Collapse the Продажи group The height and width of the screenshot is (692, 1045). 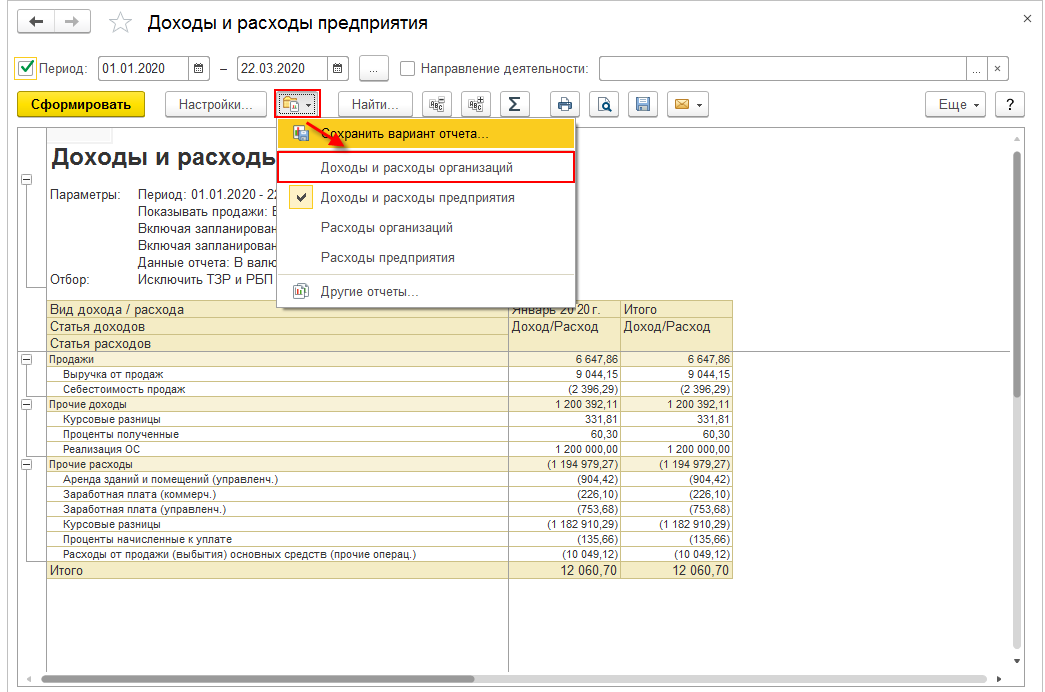click(26, 359)
